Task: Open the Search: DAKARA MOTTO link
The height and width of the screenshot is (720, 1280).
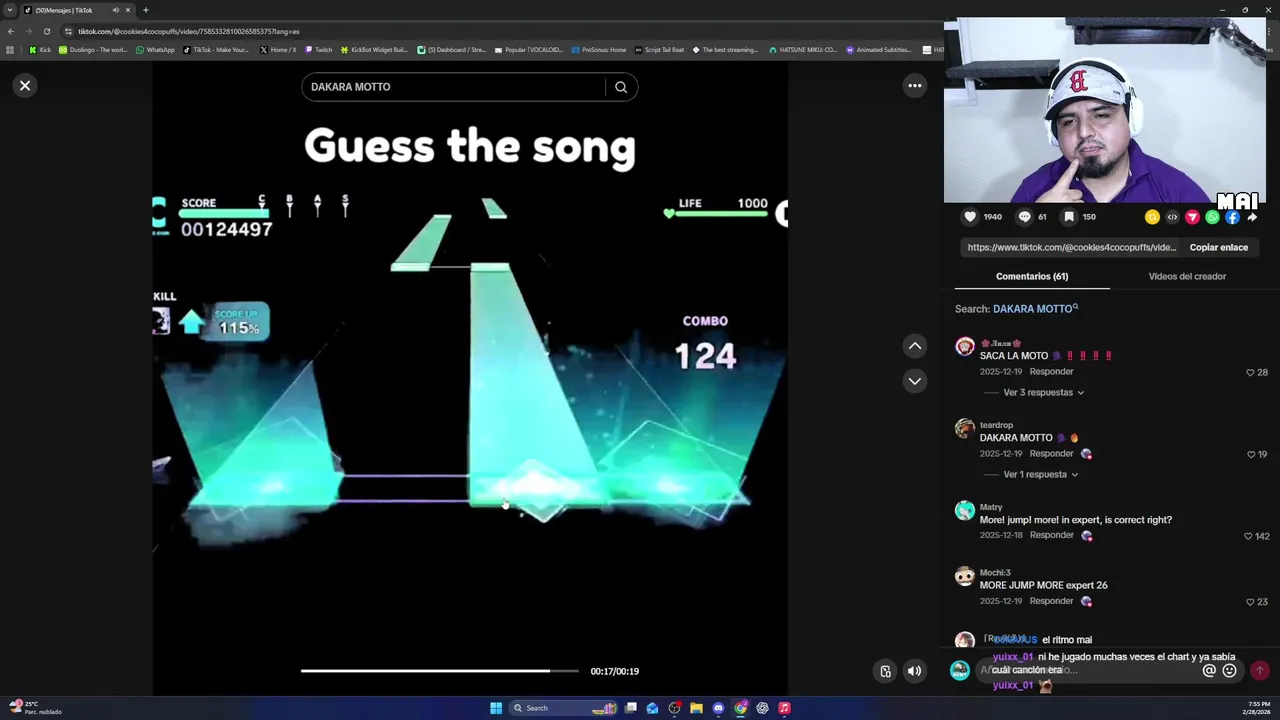Action: (x=1035, y=309)
